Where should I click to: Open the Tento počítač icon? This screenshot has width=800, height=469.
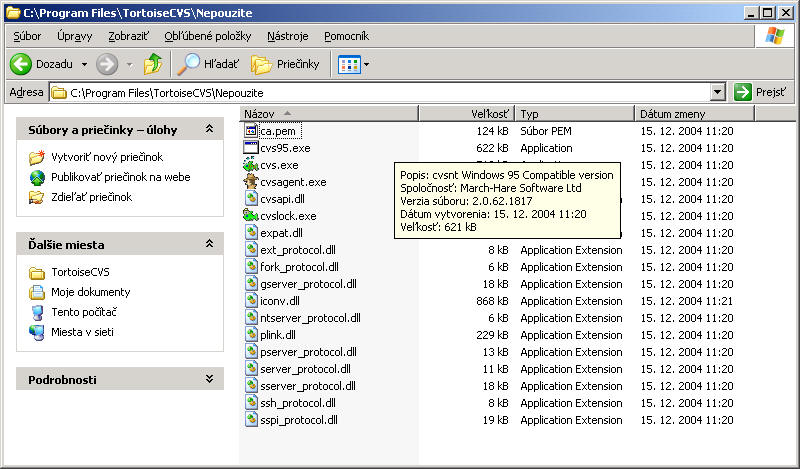pyautogui.click(x=37, y=312)
